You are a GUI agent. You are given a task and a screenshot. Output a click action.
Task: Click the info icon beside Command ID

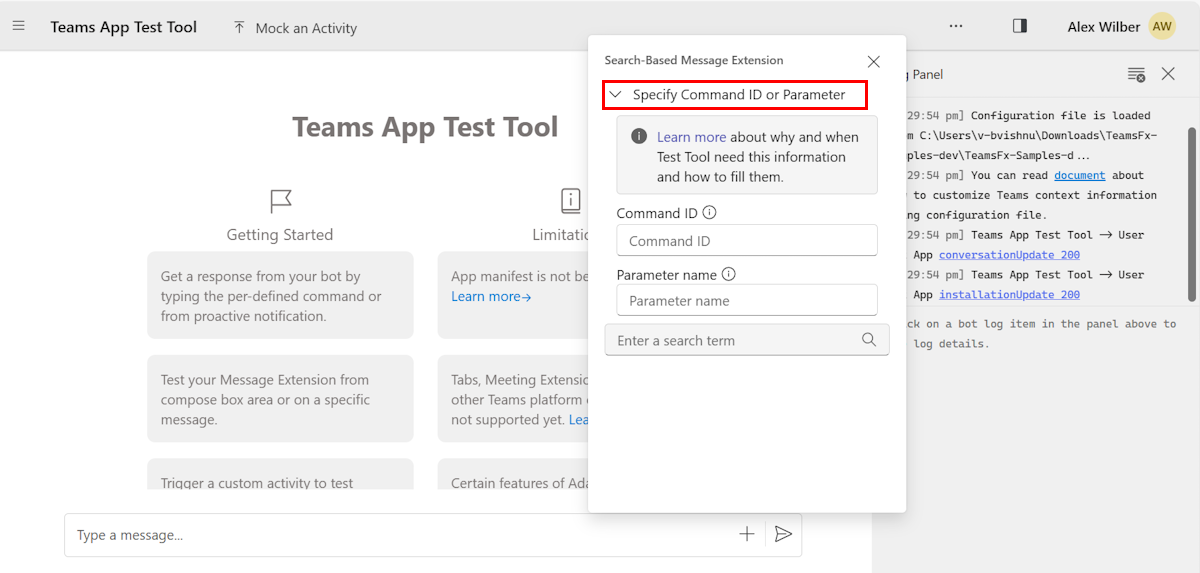(710, 213)
